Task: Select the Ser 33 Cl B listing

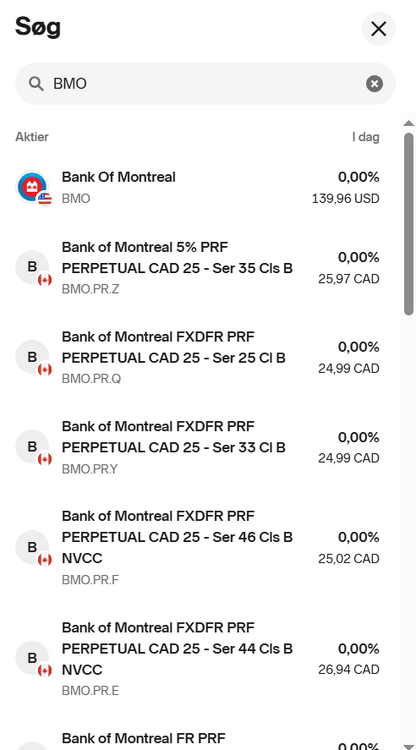Action: 197,447
